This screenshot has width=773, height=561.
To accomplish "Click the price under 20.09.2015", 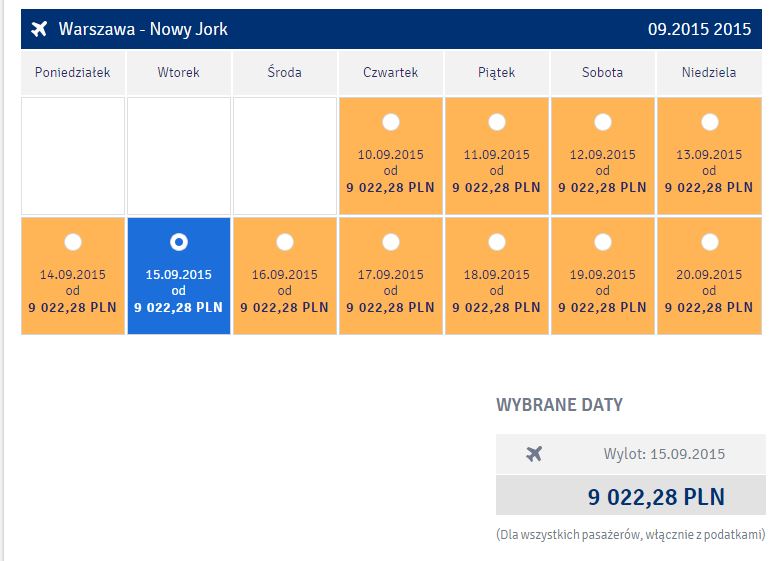I will [709, 308].
